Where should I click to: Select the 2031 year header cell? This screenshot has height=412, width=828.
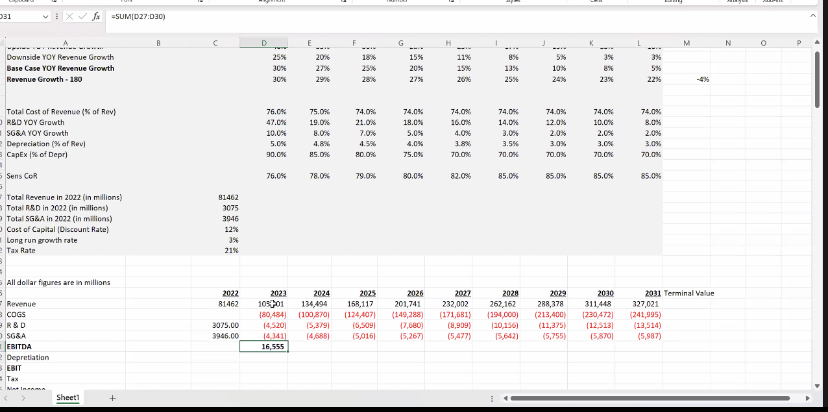point(638,293)
